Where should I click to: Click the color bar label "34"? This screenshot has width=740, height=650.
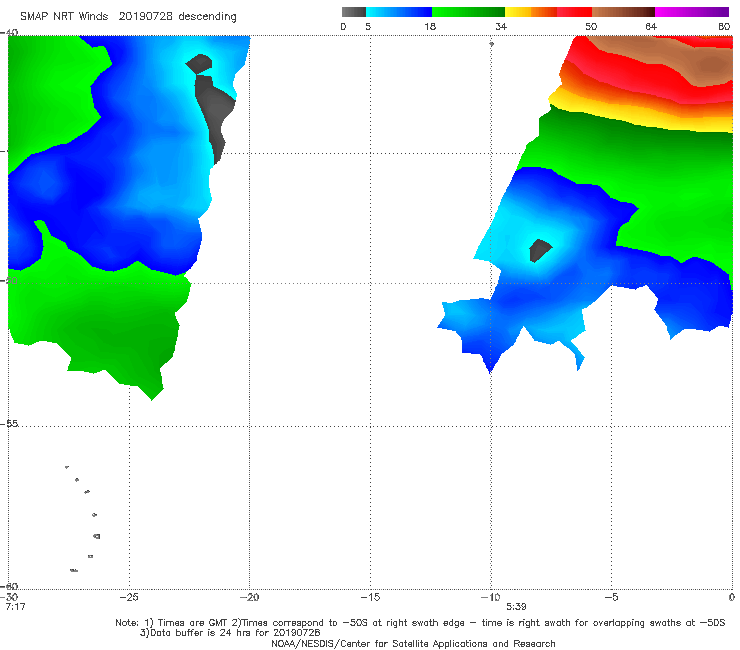click(501, 26)
